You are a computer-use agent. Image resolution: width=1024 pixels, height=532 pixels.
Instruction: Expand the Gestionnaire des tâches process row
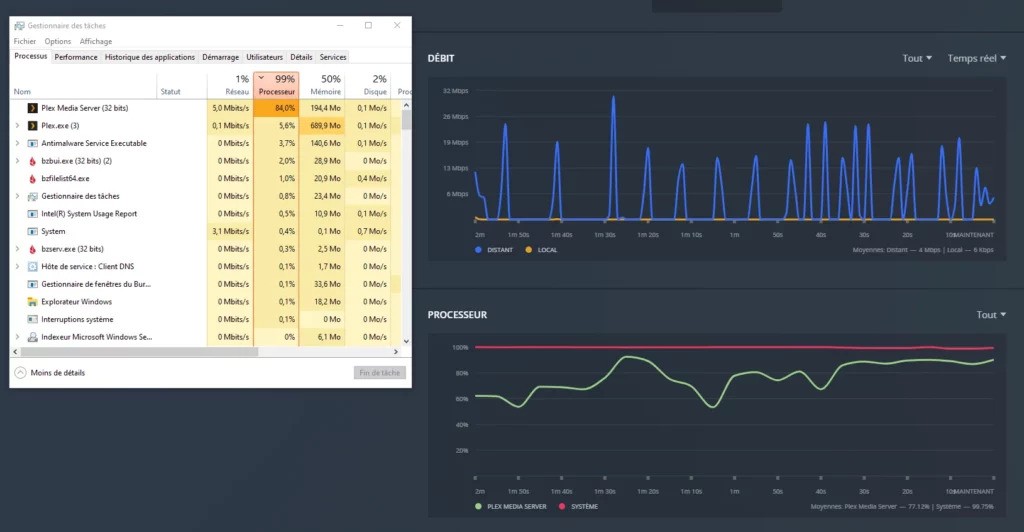(x=18, y=196)
